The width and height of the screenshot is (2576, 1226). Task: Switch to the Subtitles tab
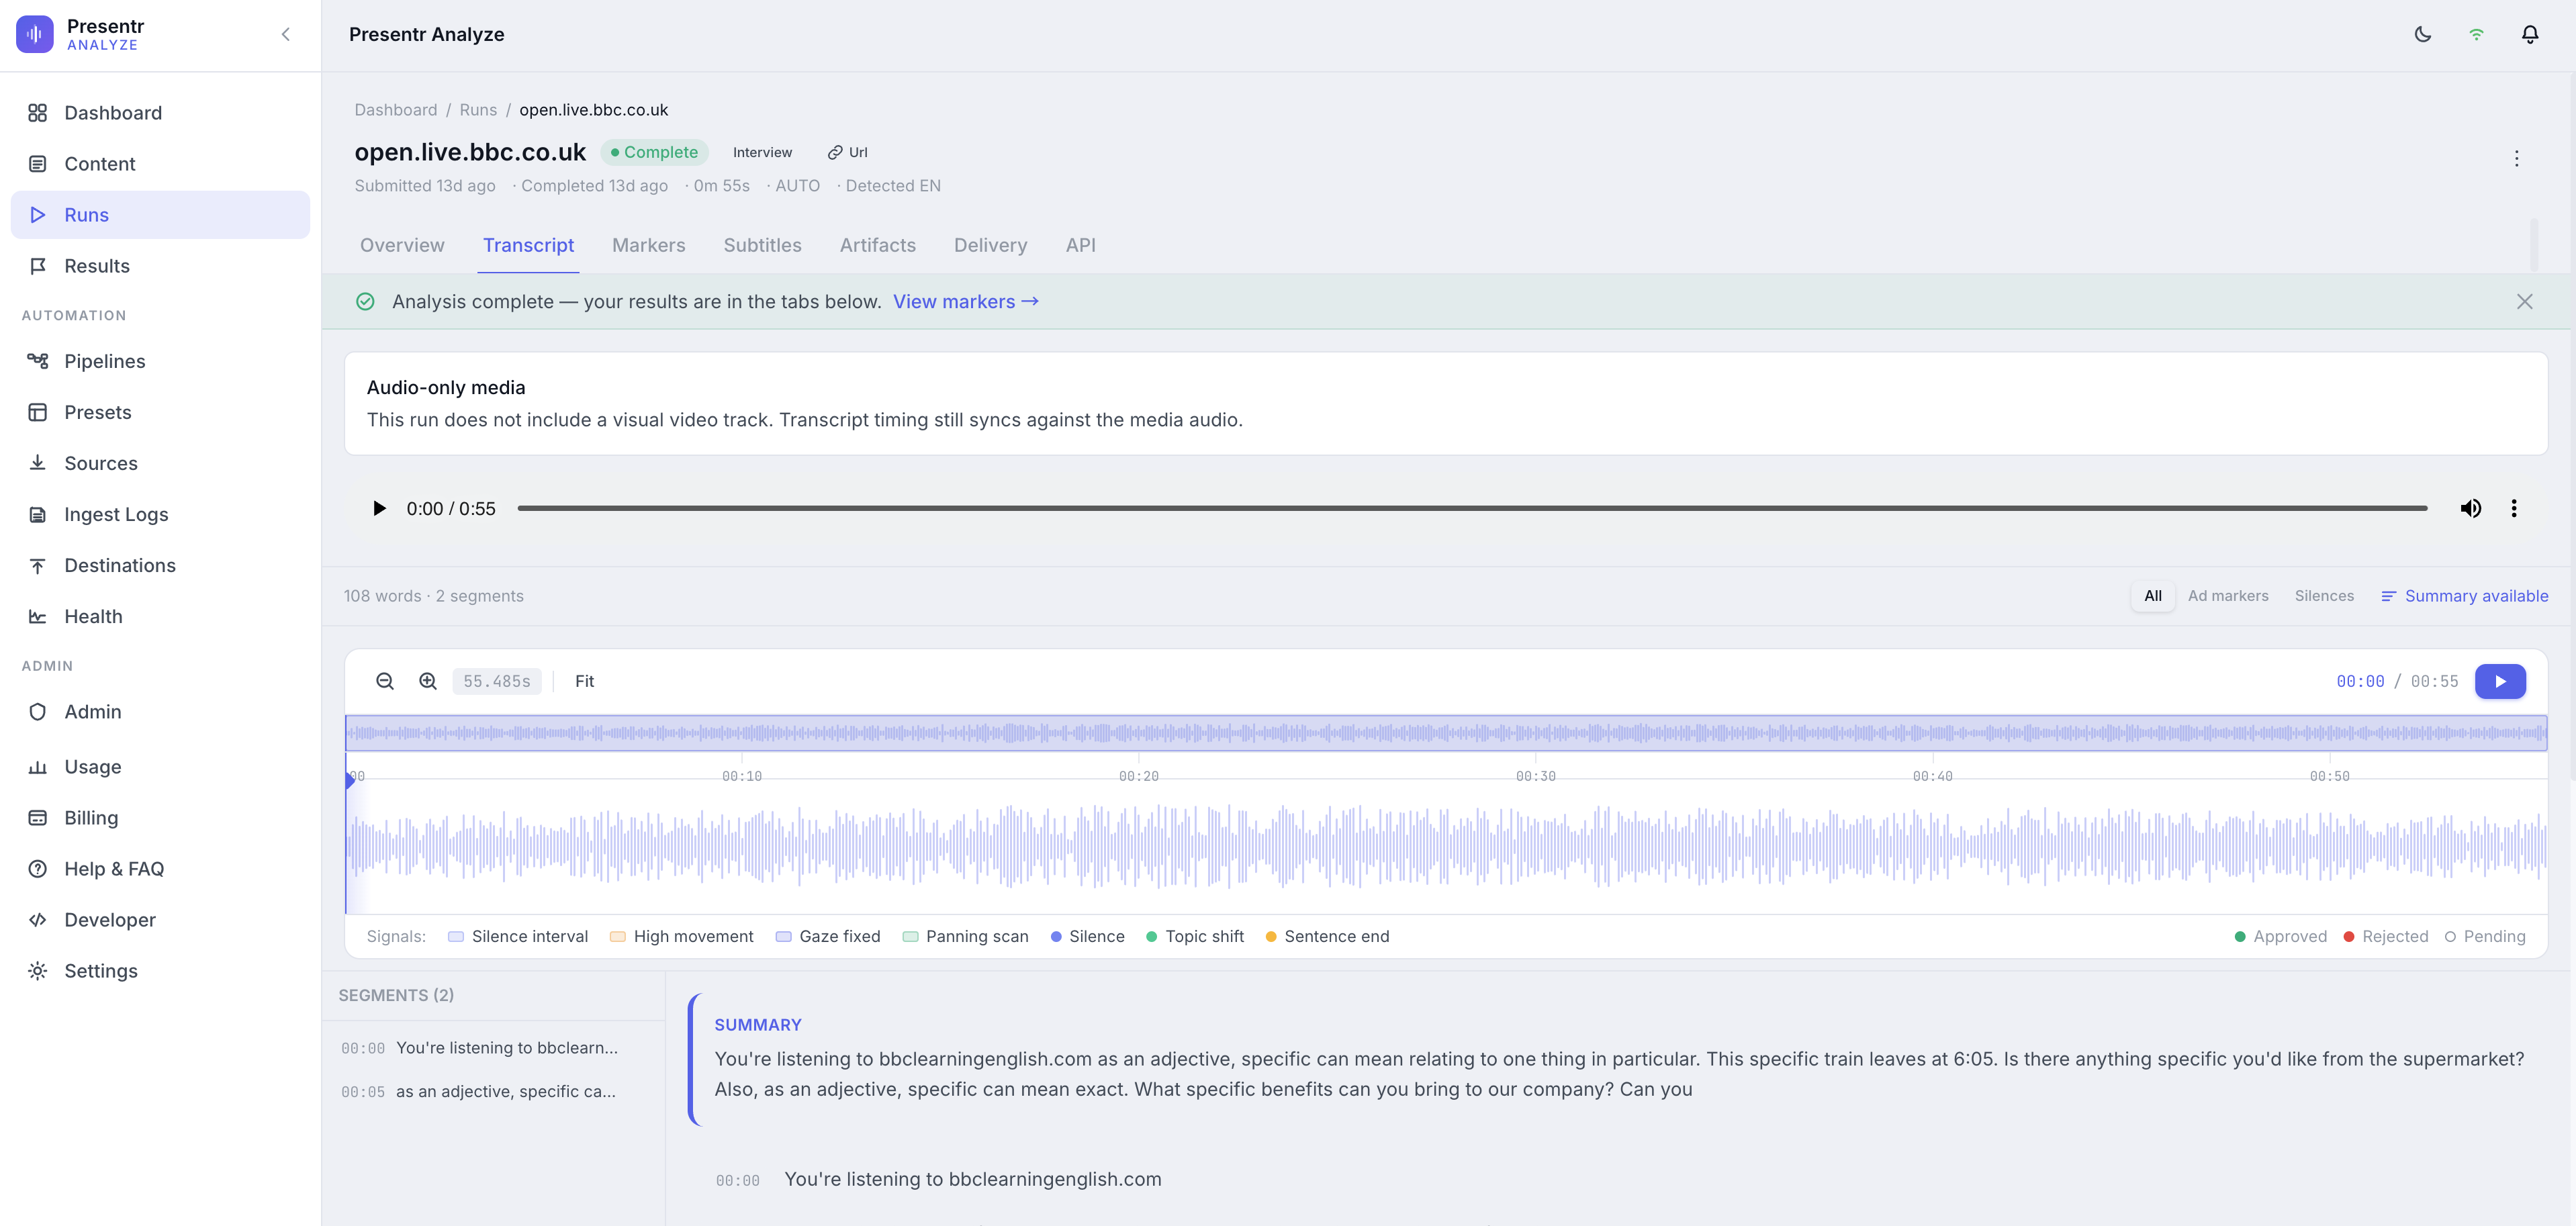click(x=762, y=245)
